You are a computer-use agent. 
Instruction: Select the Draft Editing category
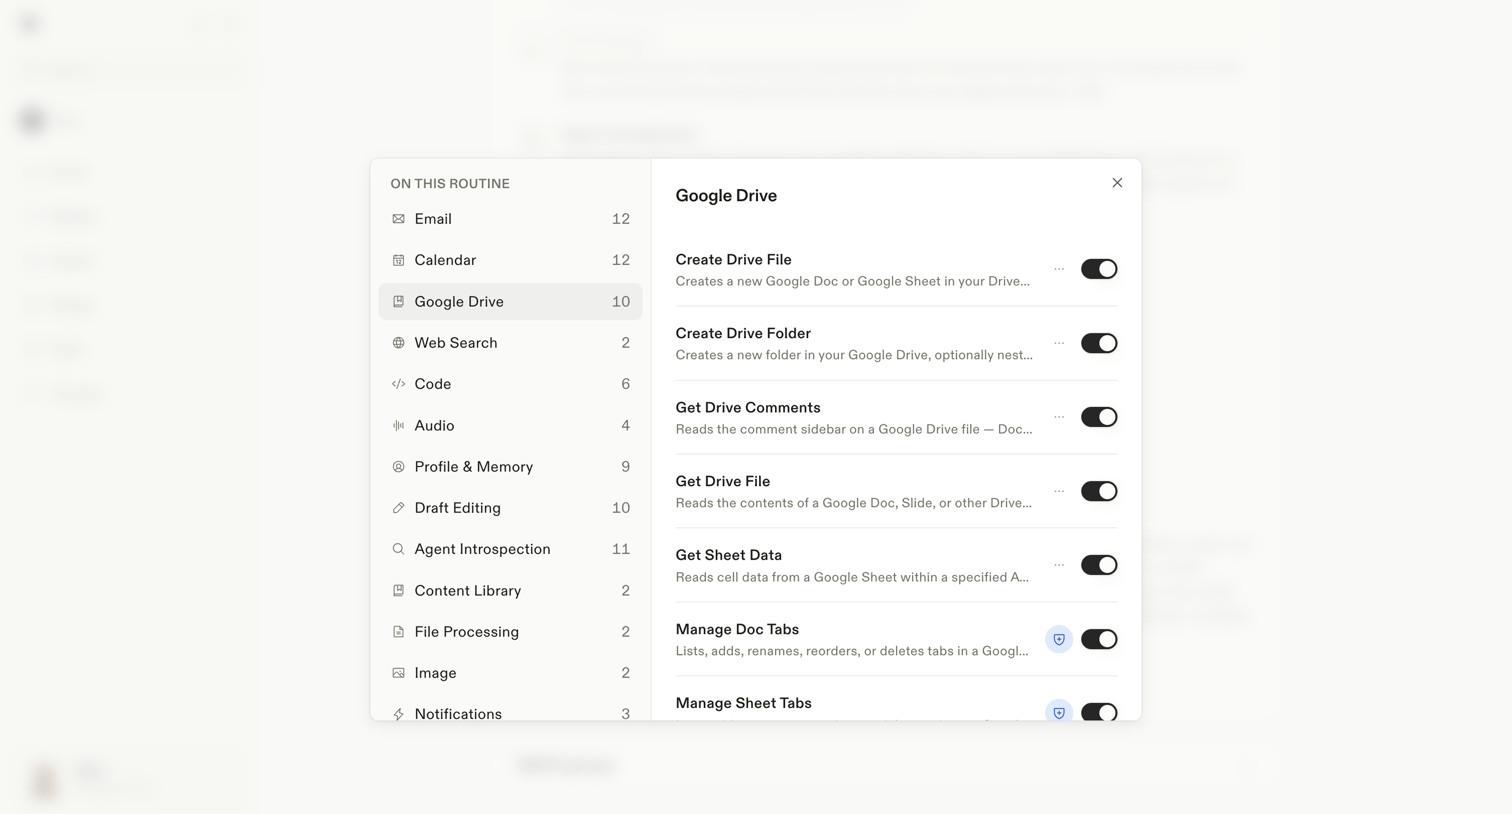click(510, 508)
